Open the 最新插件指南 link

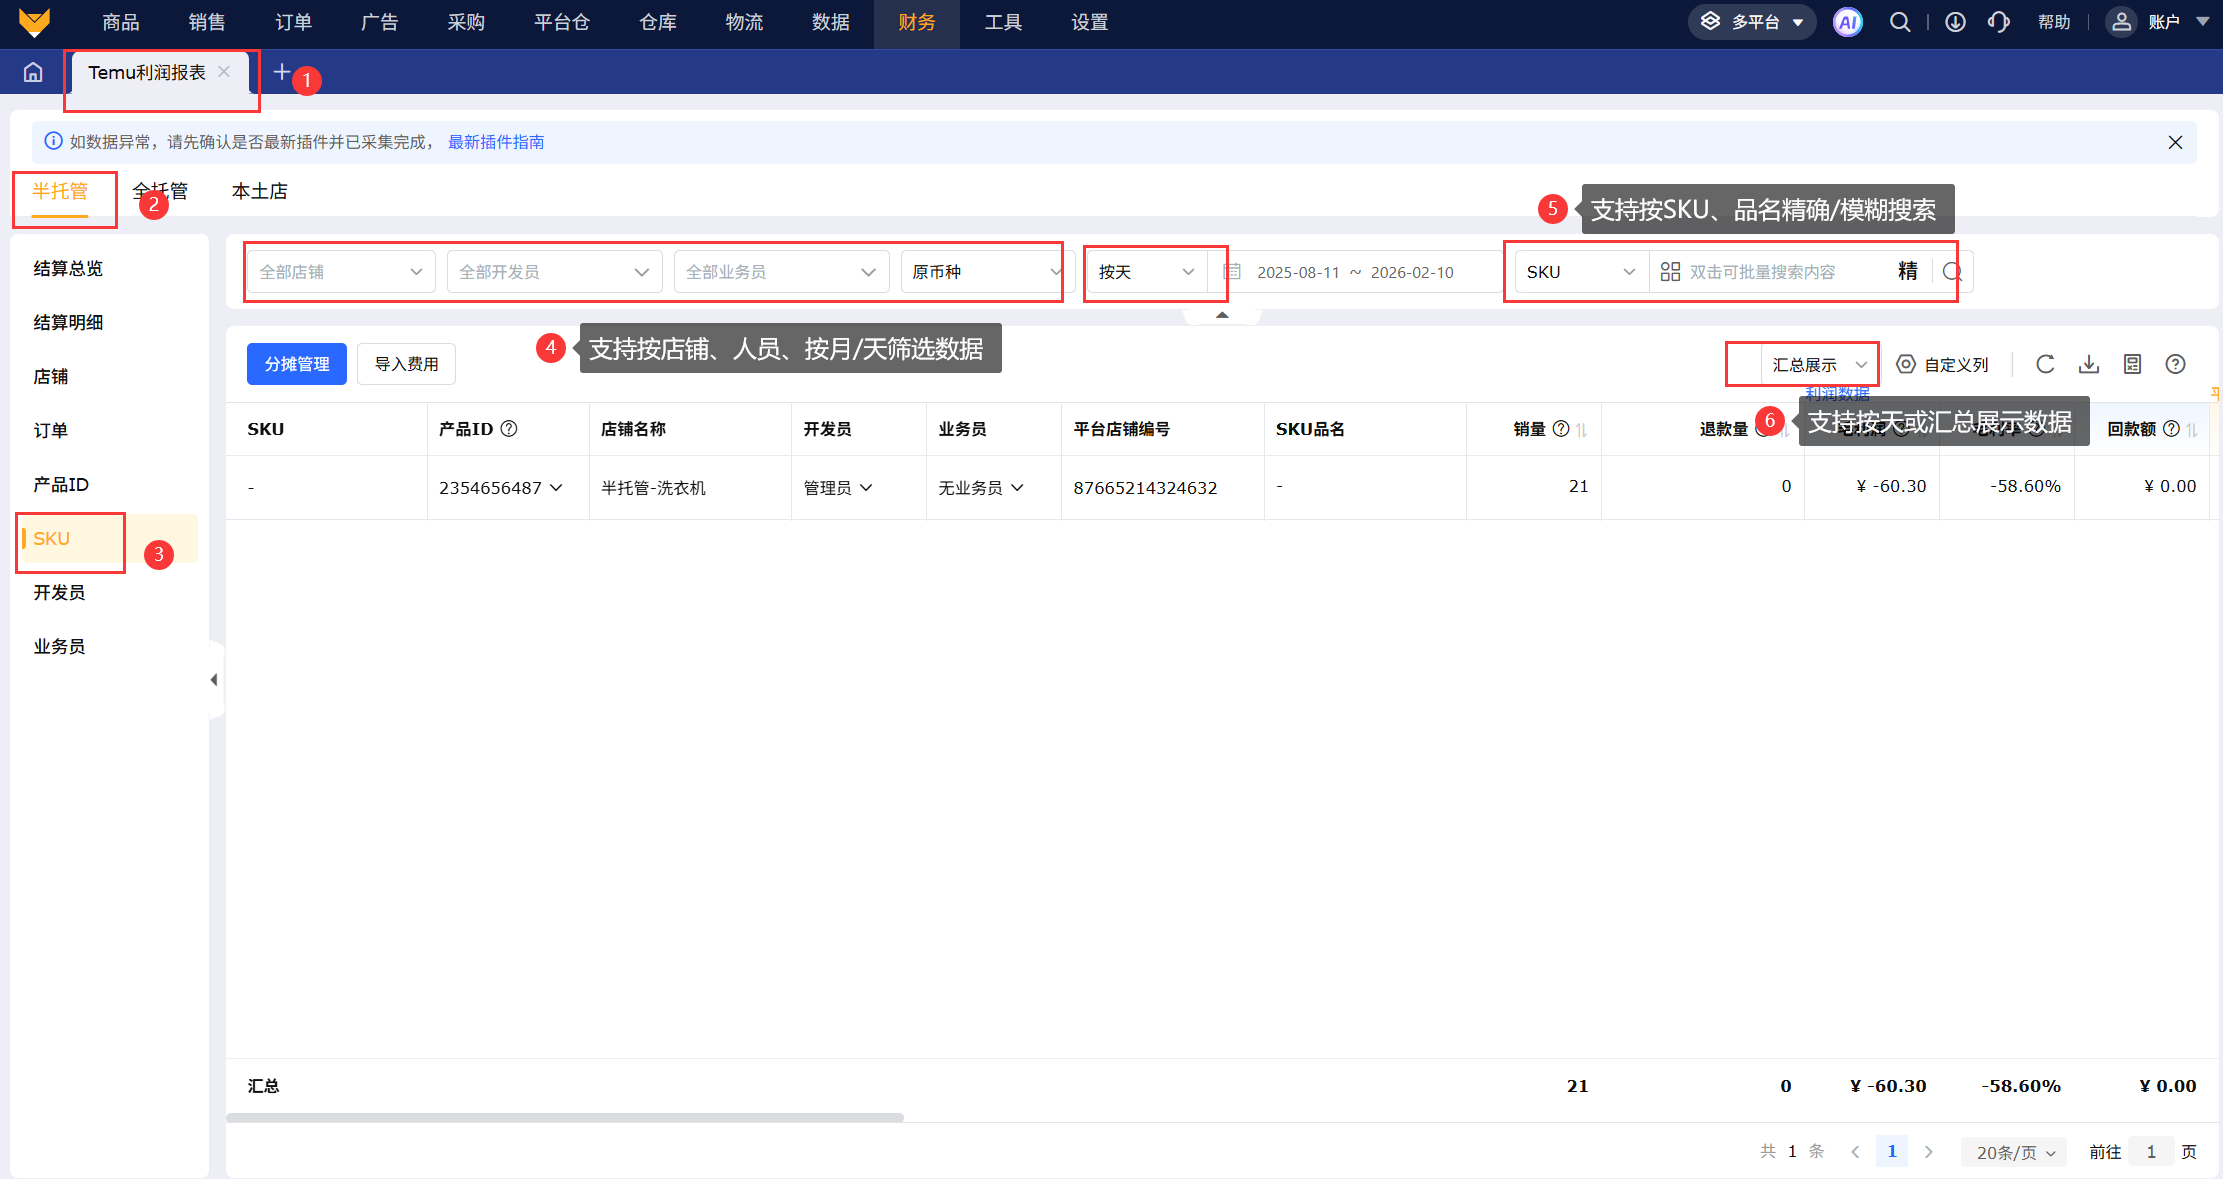[496, 142]
